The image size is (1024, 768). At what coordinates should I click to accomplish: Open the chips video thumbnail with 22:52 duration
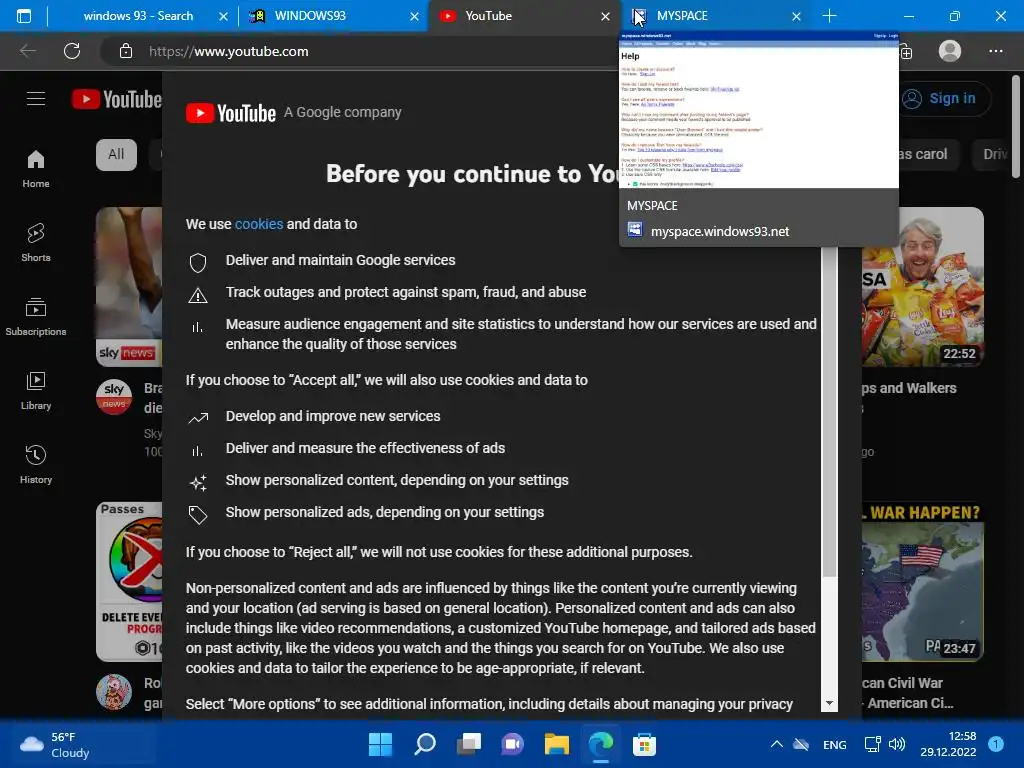tap(922, 287)
